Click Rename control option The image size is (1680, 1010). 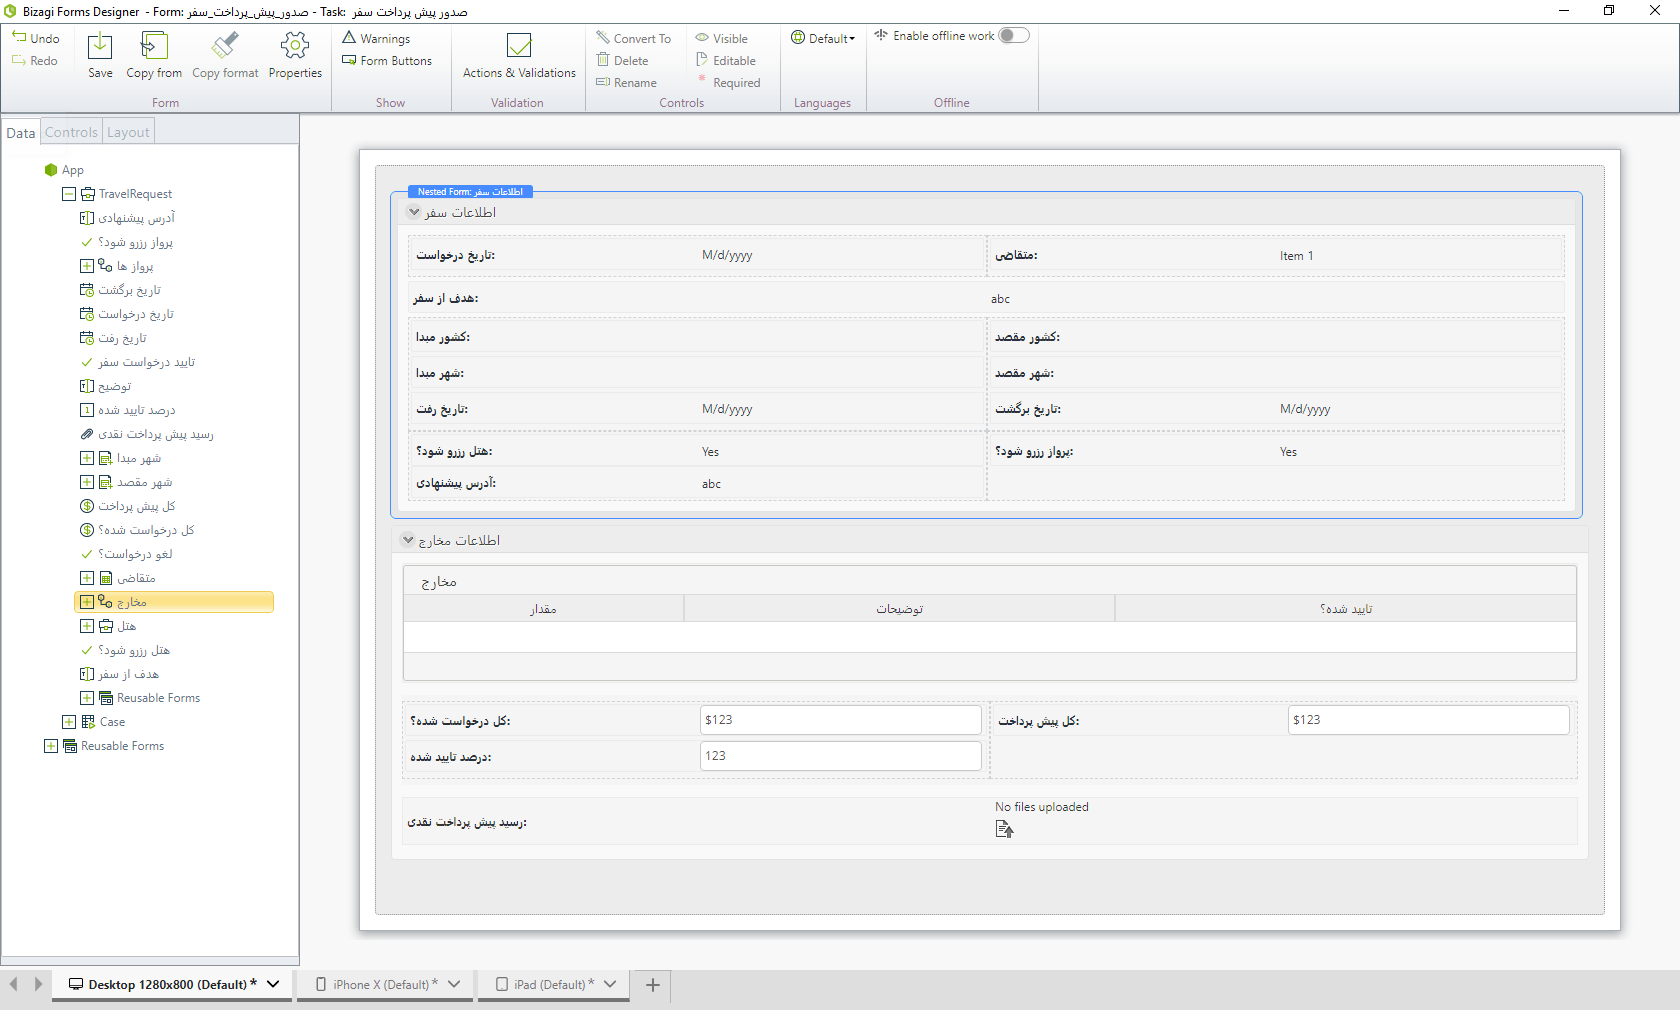627,82
